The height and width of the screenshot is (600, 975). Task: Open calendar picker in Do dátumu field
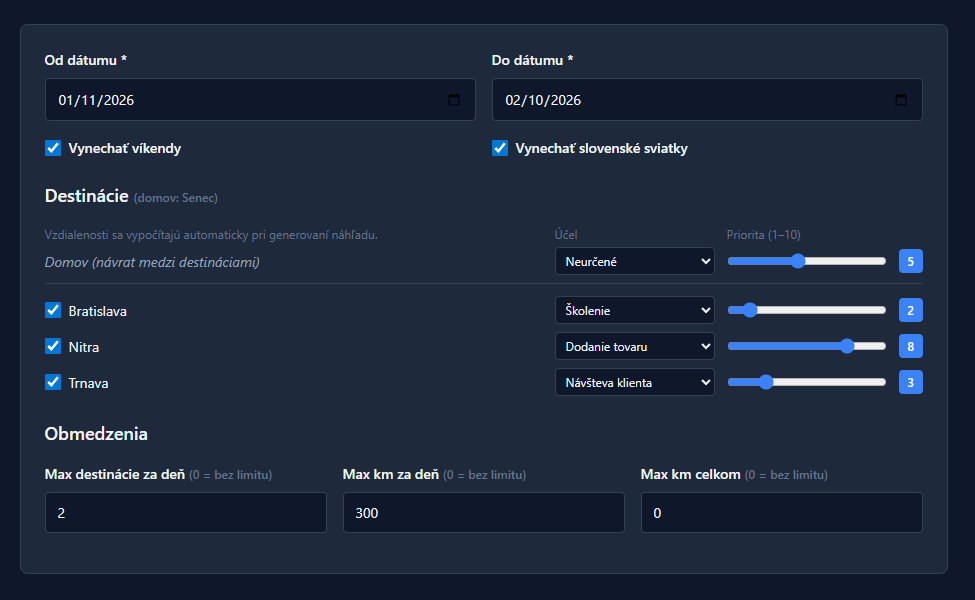pyautogui.click(x=901, y=100)
